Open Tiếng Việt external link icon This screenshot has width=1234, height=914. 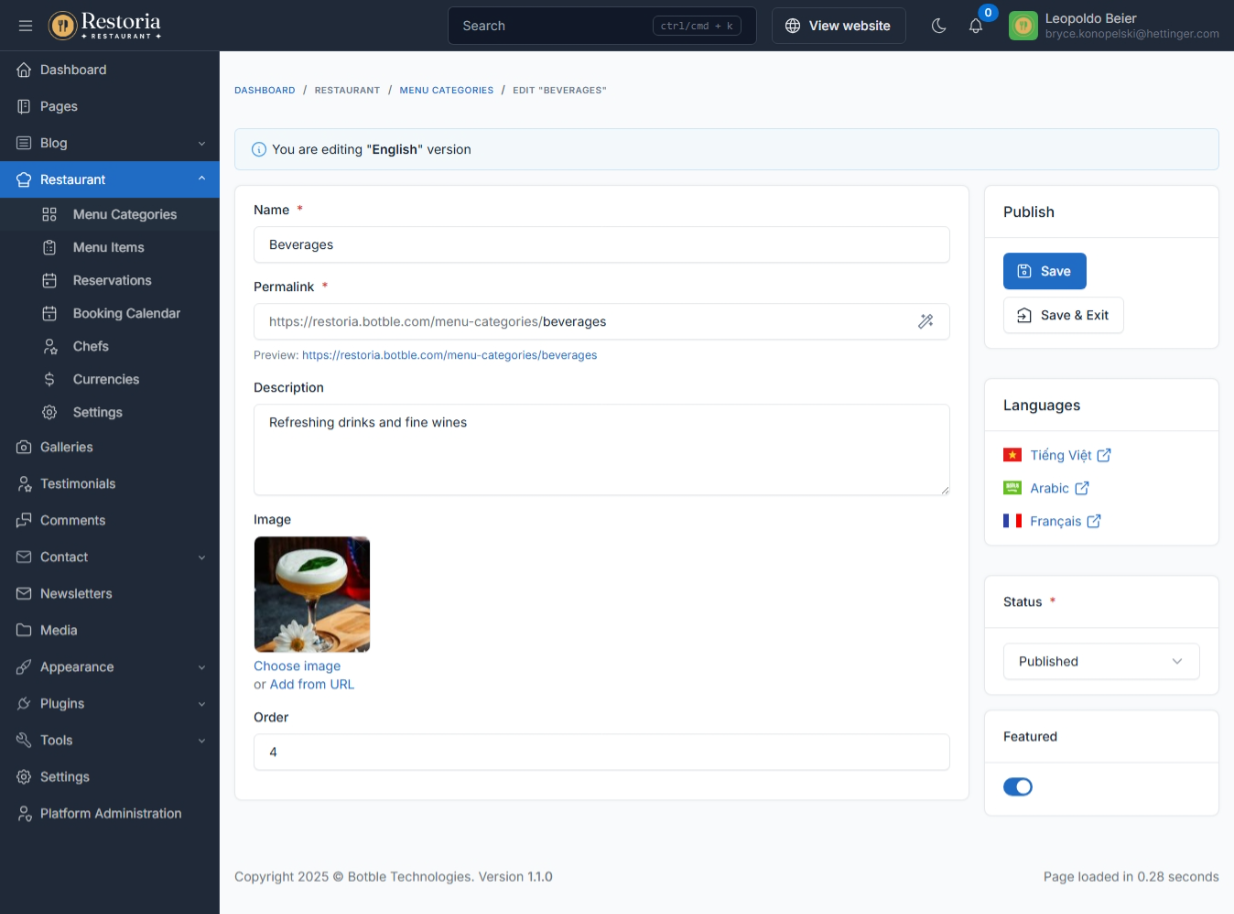[x=1104, y=455]
